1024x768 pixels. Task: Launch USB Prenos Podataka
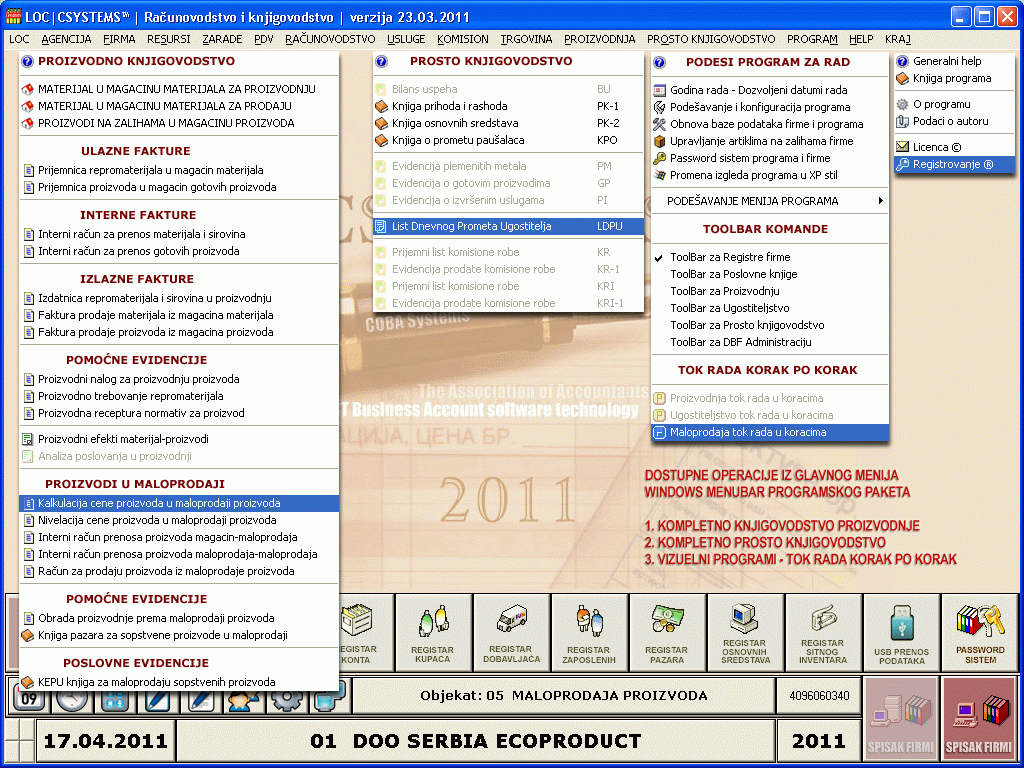pos(901,633)
